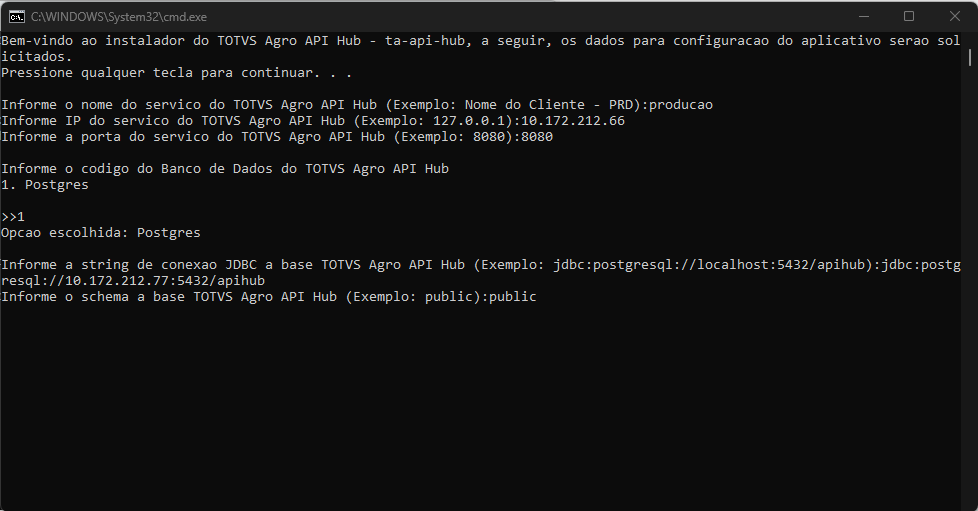Click the entered schema value "public" at line end

pos(513,297)
